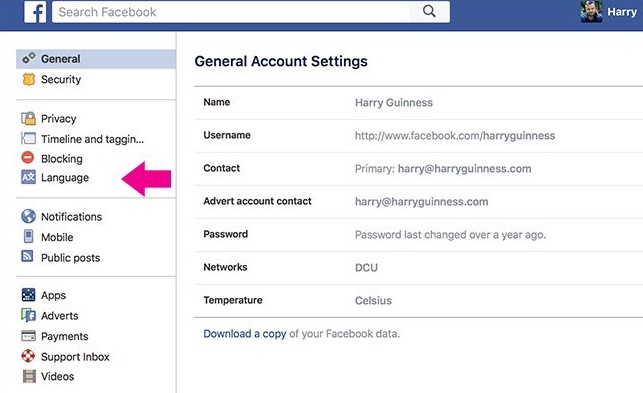
Task: Click into the Search Facebook field
Action: pyautogui.click(x=230, y=12)
